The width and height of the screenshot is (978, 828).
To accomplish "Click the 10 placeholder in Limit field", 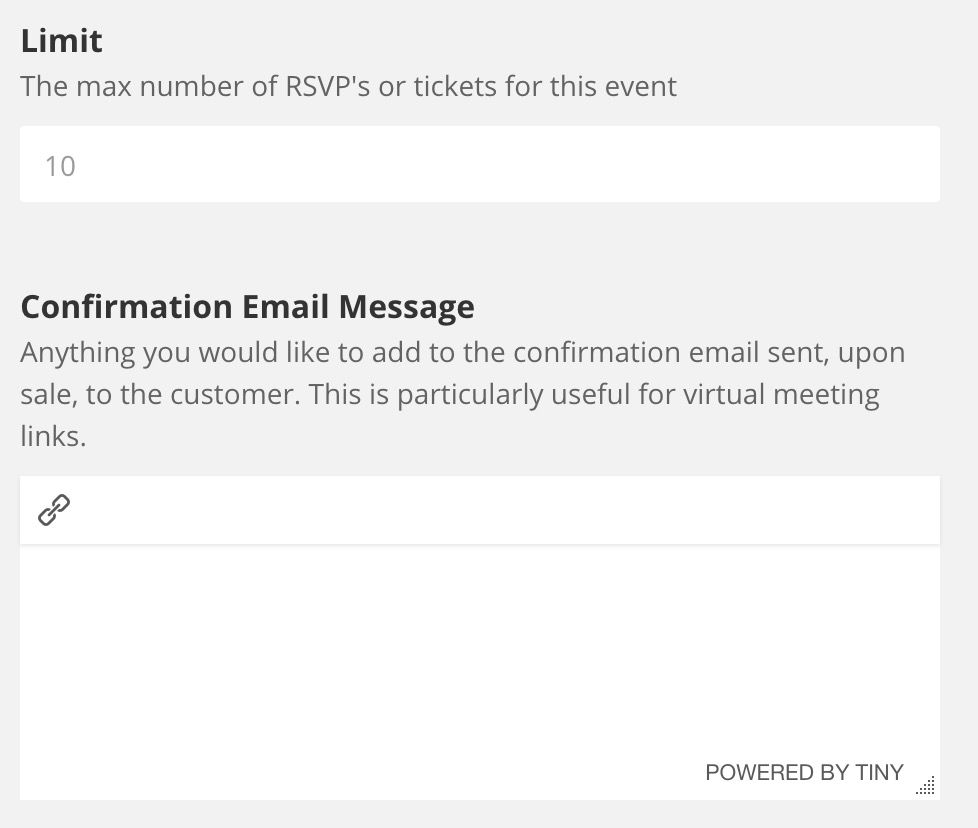I will pyautogui.click(x=61, y=166).
